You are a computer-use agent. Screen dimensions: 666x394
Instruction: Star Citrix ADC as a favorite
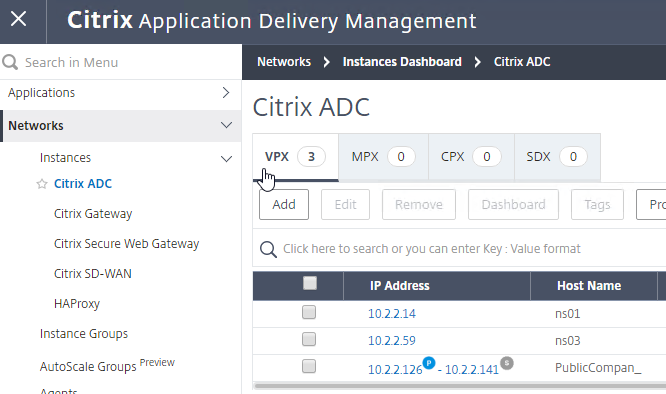tap(42, 184)
